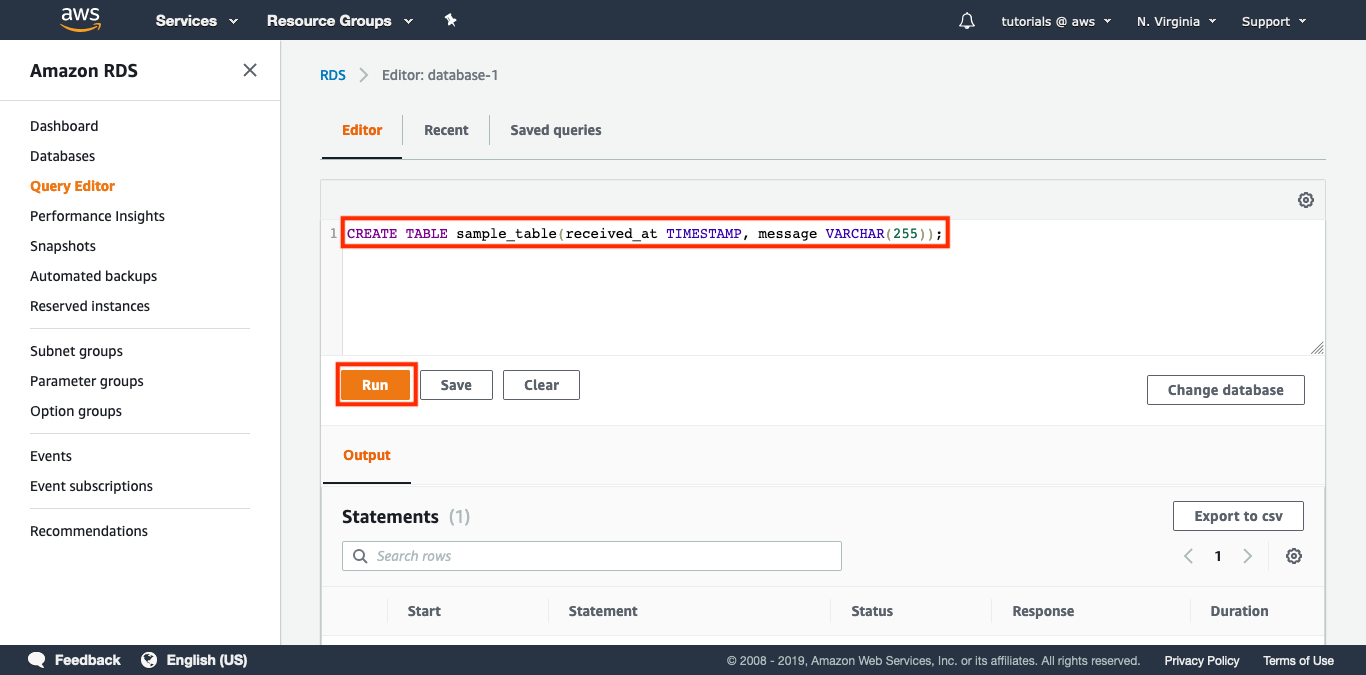This screenshot has width=1366, height=675.
Task: Close the Amazon RDS sidebar with the X
Action: (x=249, y=70)
